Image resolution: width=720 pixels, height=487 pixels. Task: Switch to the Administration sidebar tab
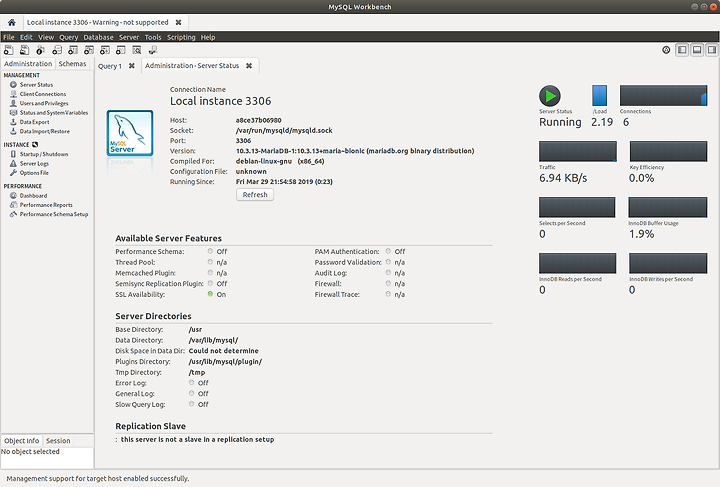(28, 63)
